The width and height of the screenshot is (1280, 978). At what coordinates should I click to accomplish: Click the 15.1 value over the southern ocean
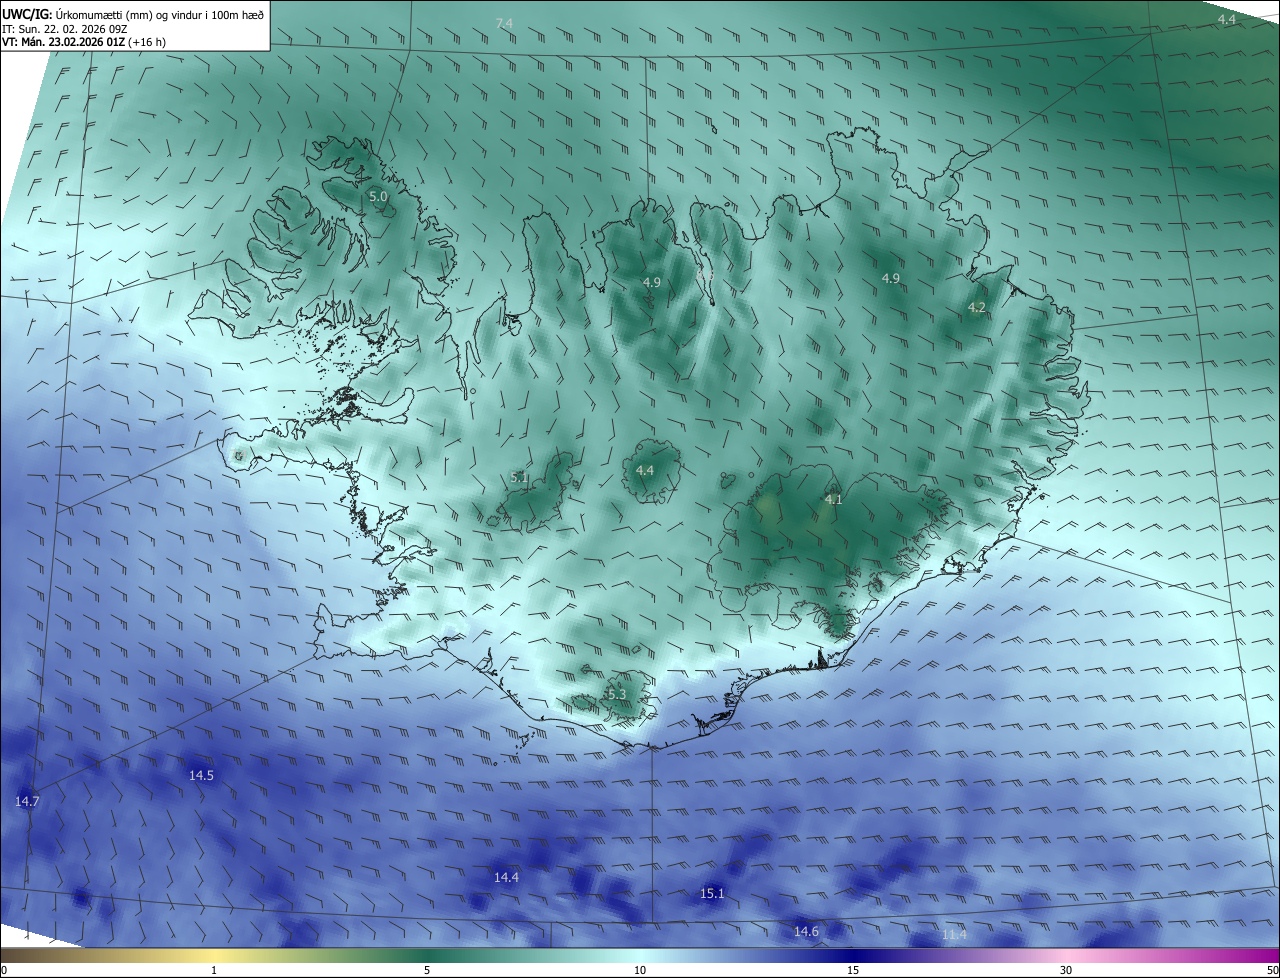click(711, 893)
